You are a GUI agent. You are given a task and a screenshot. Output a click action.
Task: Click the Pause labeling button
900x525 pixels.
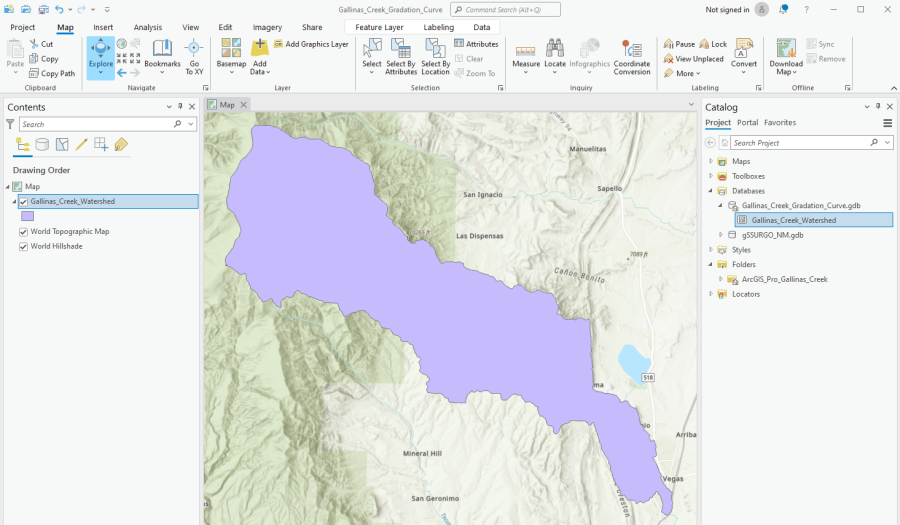pyautogui.click(x=679, y=44)
